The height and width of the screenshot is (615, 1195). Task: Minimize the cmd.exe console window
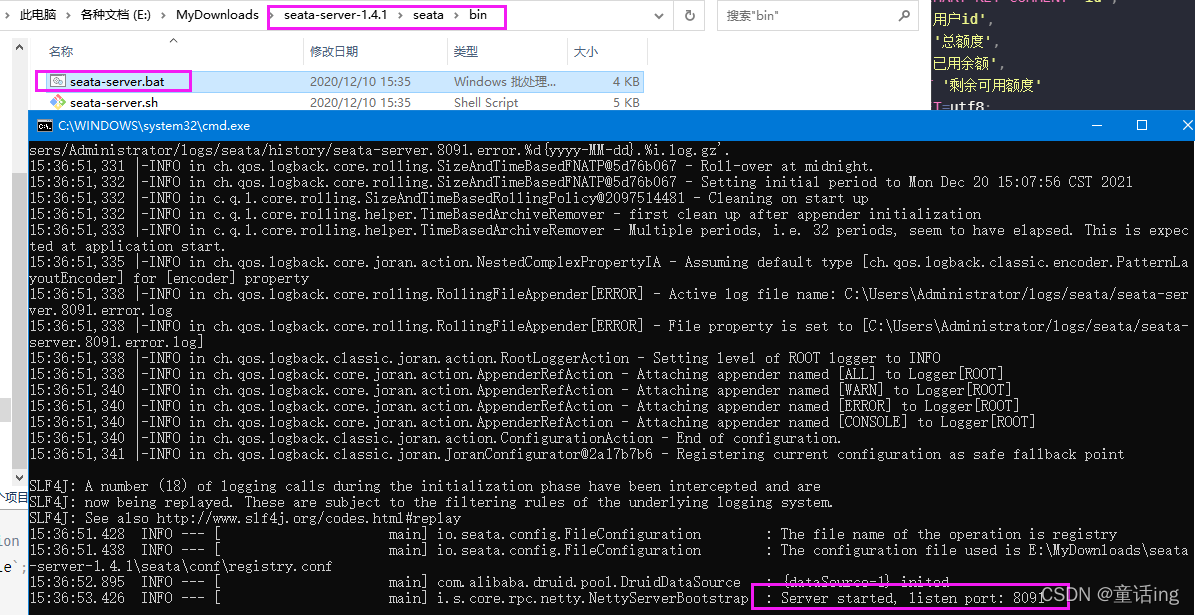coord(1097,125)
